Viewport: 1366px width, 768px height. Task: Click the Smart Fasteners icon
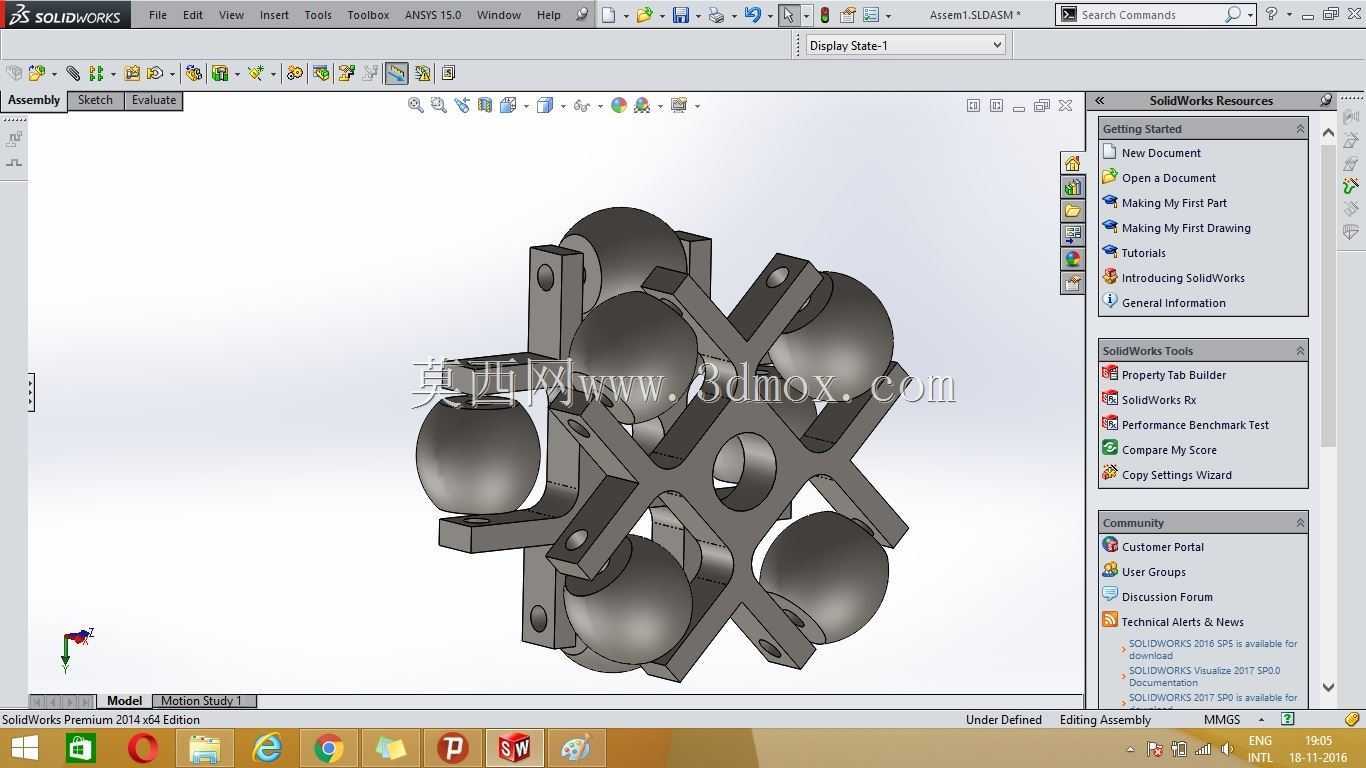(x=132, y=73)
